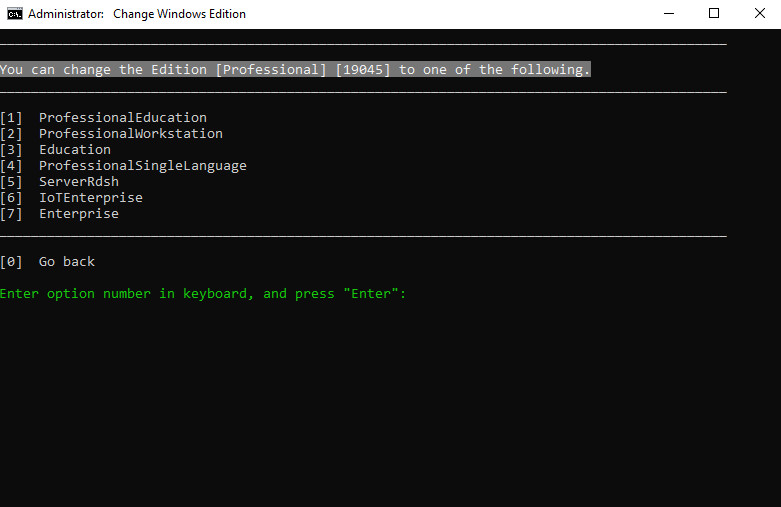Image resolution: width=781 pixels, height=507 pixels.
Task: Click the [6] option number
Action: point(11,198)
